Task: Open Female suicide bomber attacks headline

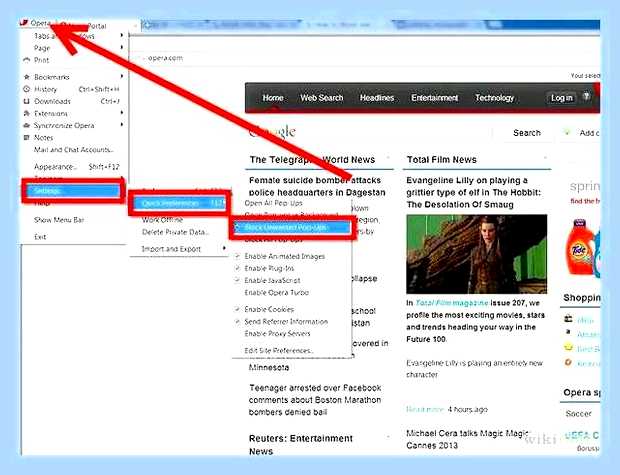Action: (x=317, y=186)
